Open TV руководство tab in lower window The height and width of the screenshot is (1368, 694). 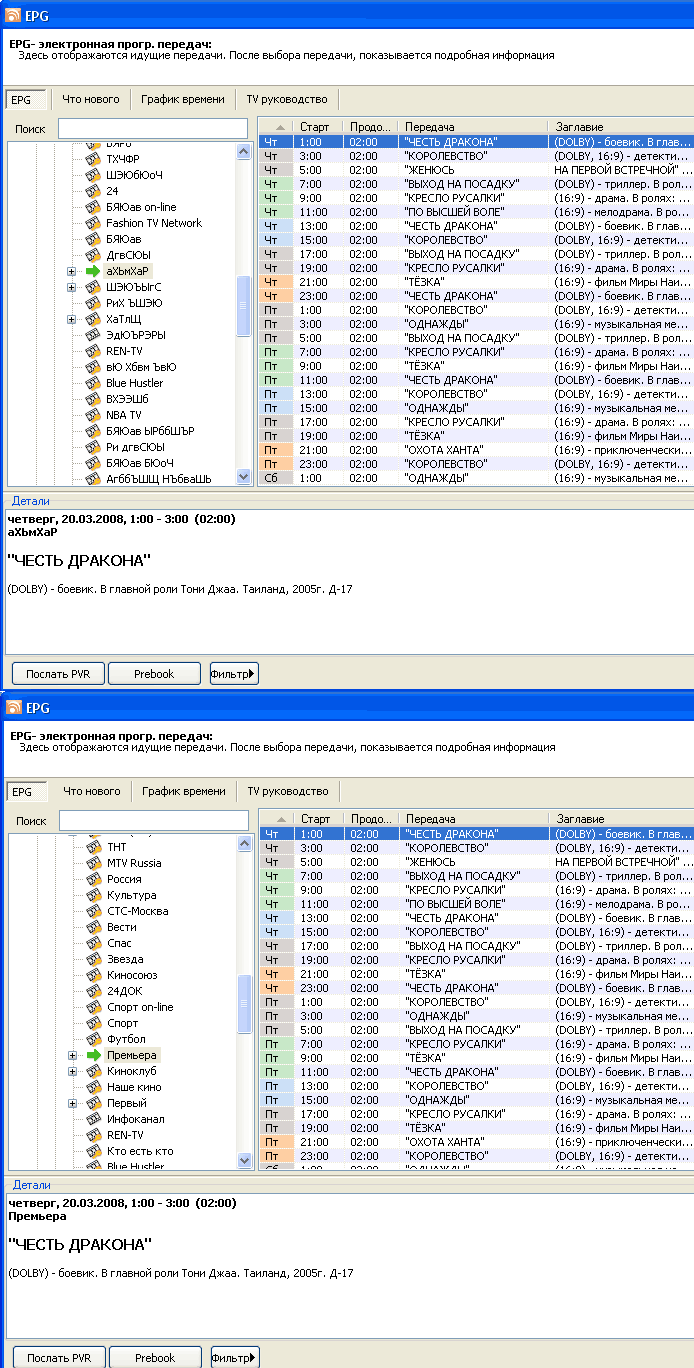(288, 791)
